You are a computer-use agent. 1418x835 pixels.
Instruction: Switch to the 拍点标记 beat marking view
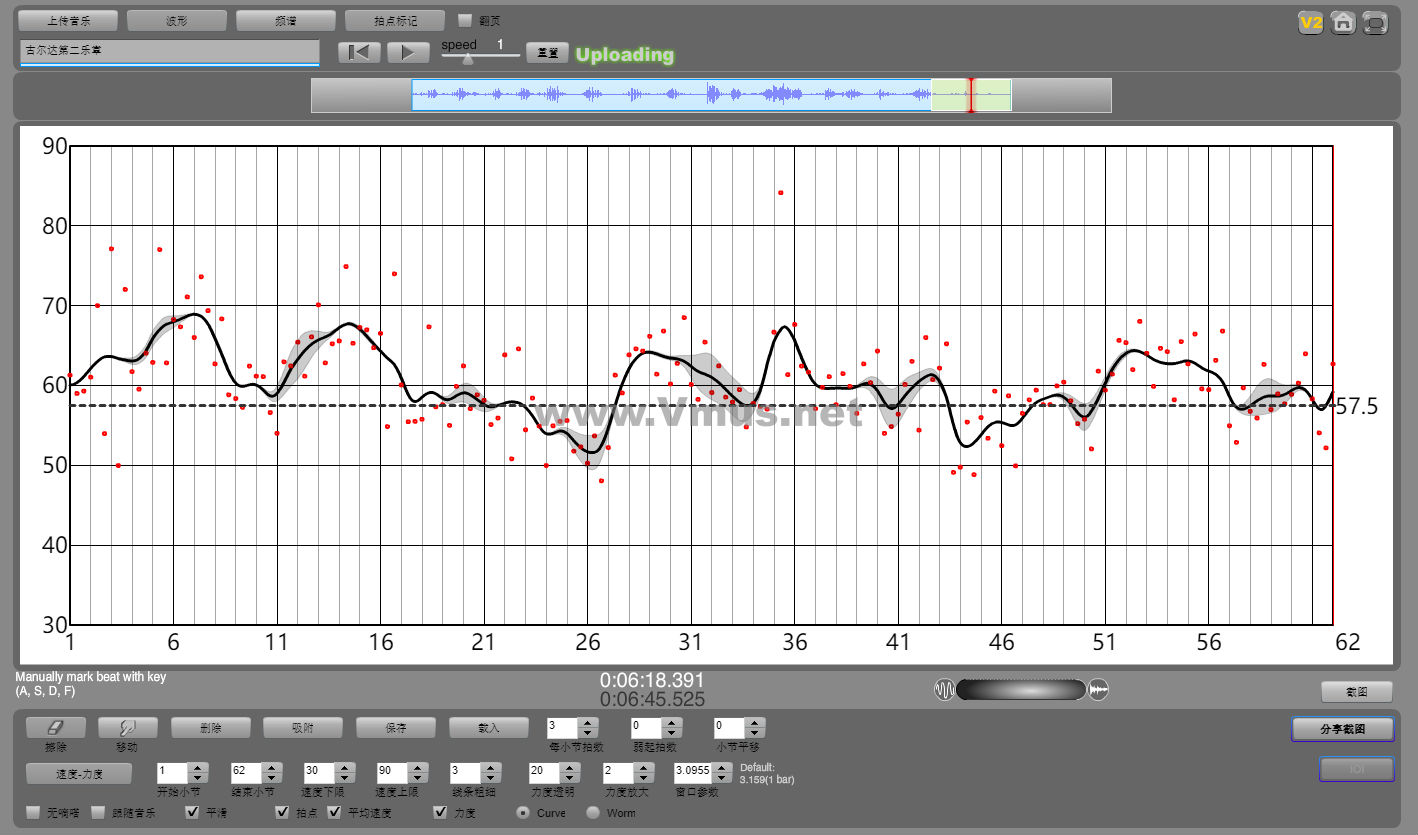[x=395, y=20]
